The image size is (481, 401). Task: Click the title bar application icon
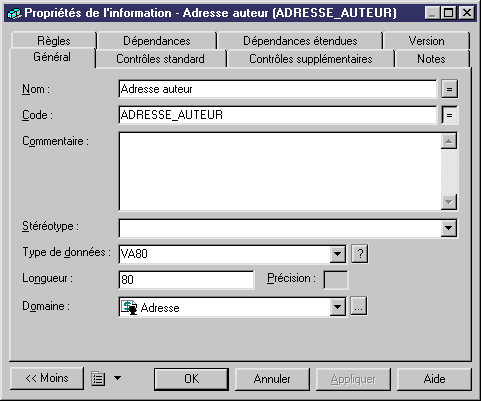[14, 14]
